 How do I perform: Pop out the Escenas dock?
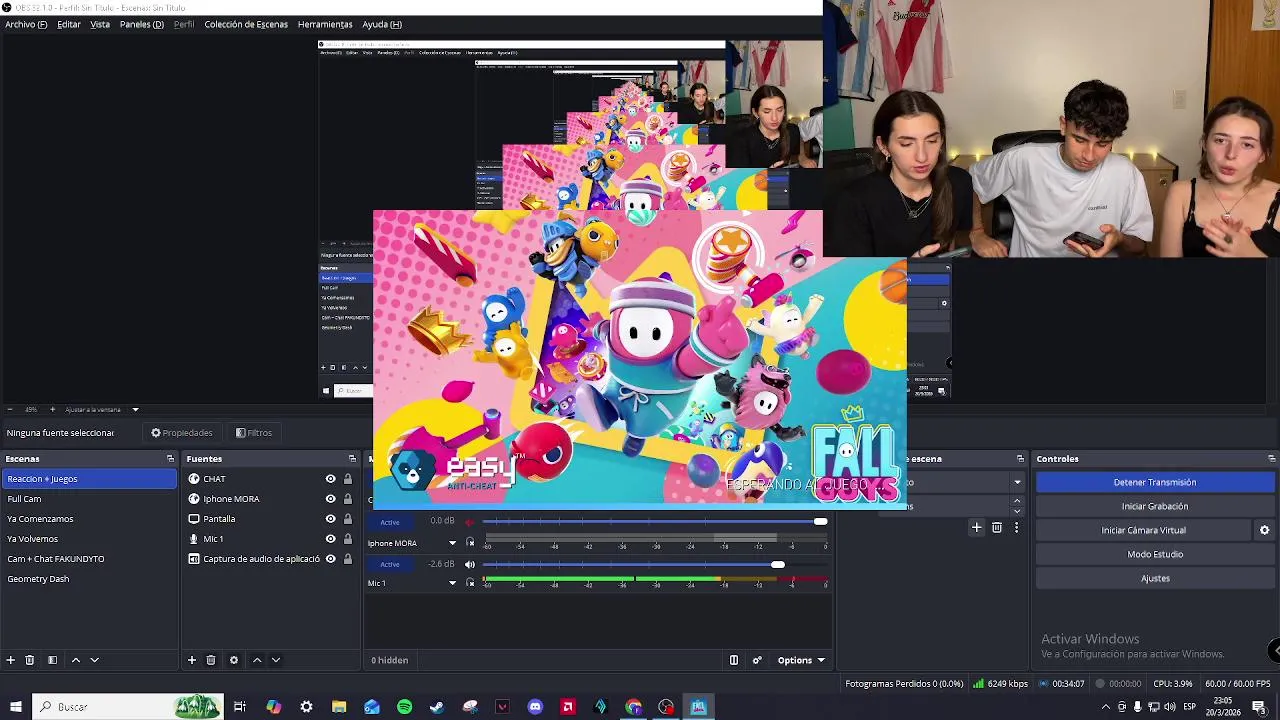(170, 459)
